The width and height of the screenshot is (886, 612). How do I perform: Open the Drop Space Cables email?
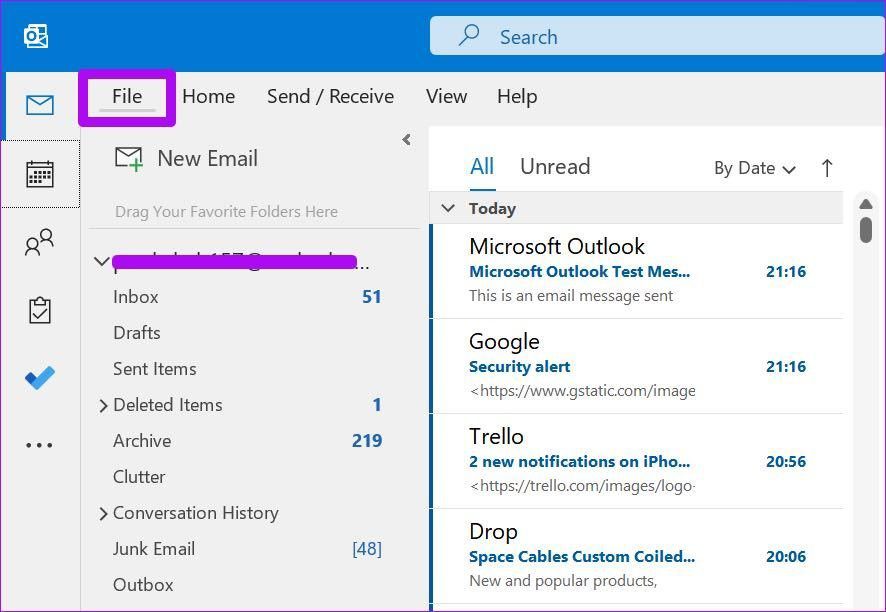(636, 556)
